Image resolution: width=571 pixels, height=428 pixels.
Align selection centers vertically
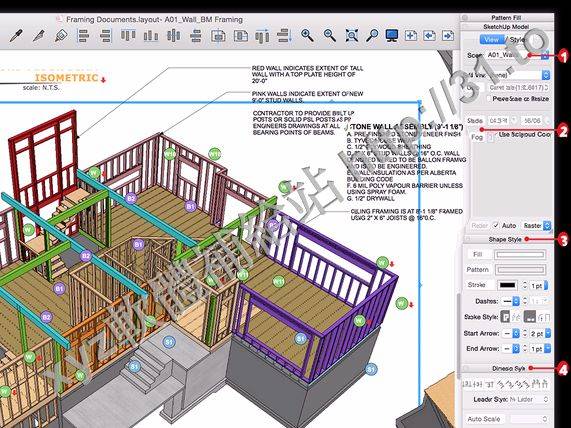point(173,36)
